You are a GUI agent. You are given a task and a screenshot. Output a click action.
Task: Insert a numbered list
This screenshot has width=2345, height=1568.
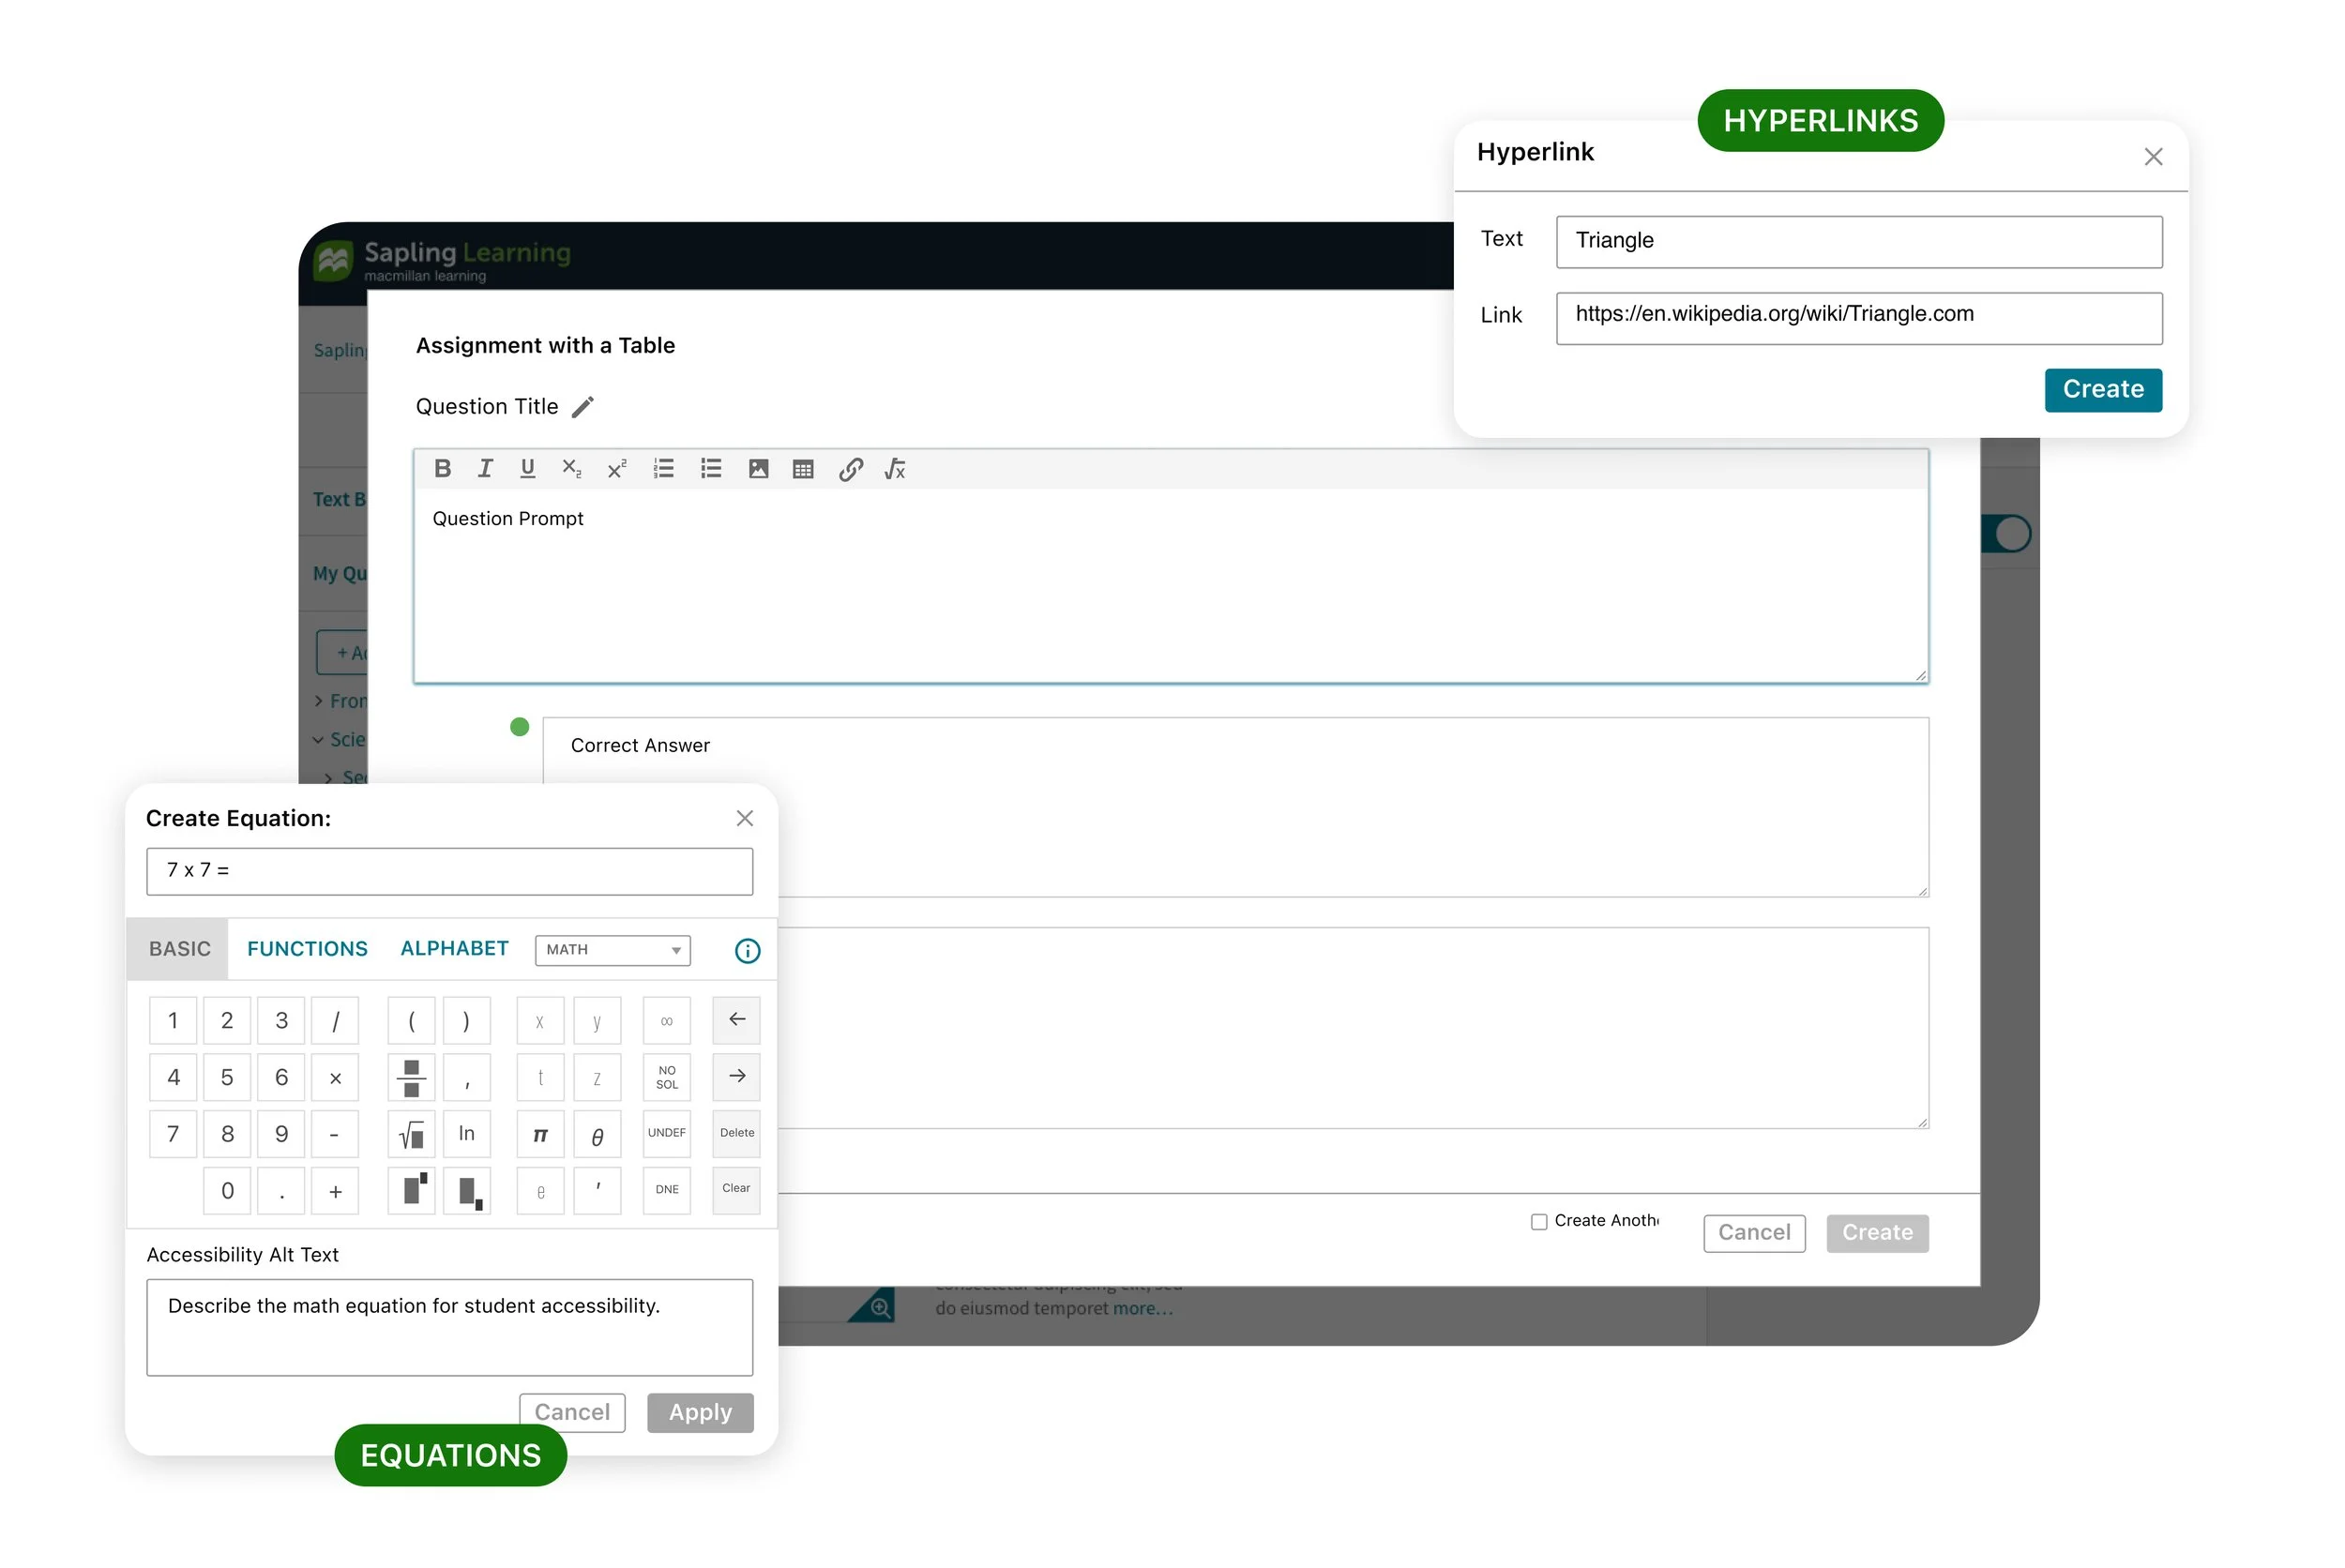(664, 469)
